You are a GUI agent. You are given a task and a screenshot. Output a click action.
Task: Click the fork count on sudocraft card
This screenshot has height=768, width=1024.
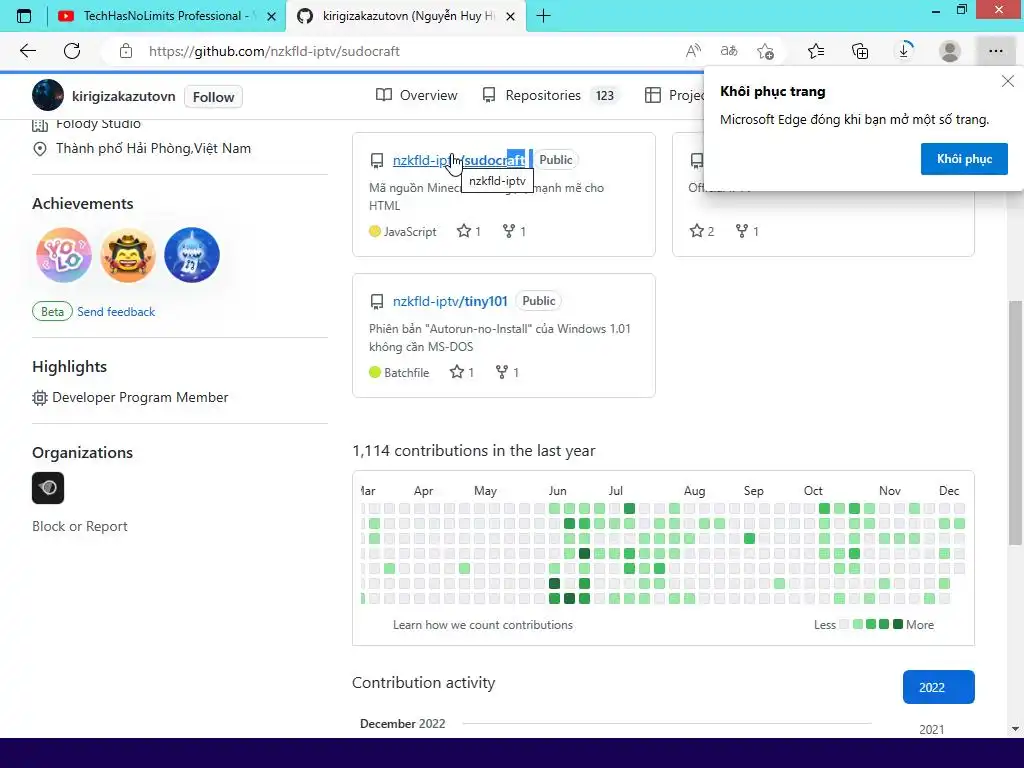pos(514,231)
